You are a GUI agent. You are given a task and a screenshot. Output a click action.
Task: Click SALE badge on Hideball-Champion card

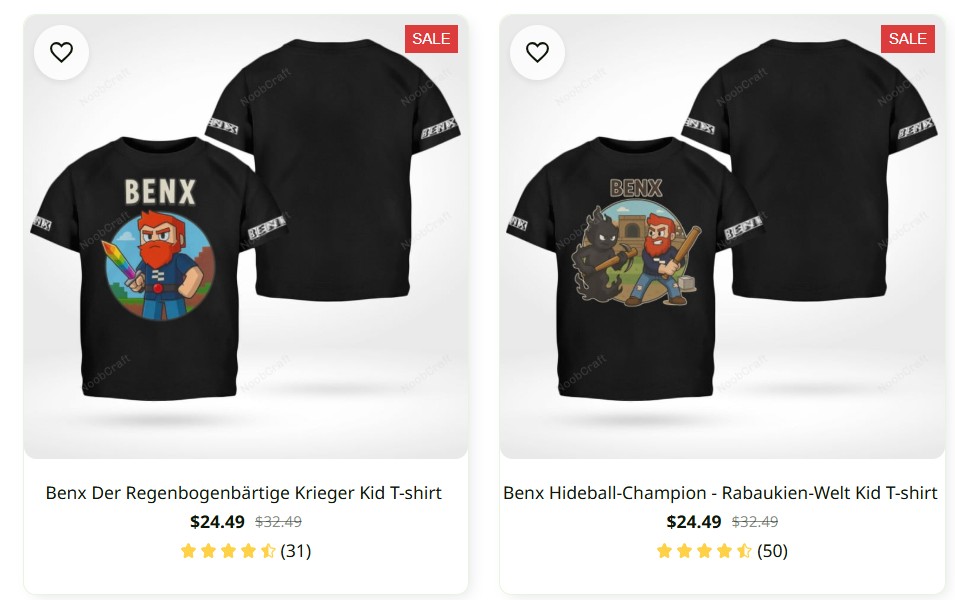pos(907,39)
